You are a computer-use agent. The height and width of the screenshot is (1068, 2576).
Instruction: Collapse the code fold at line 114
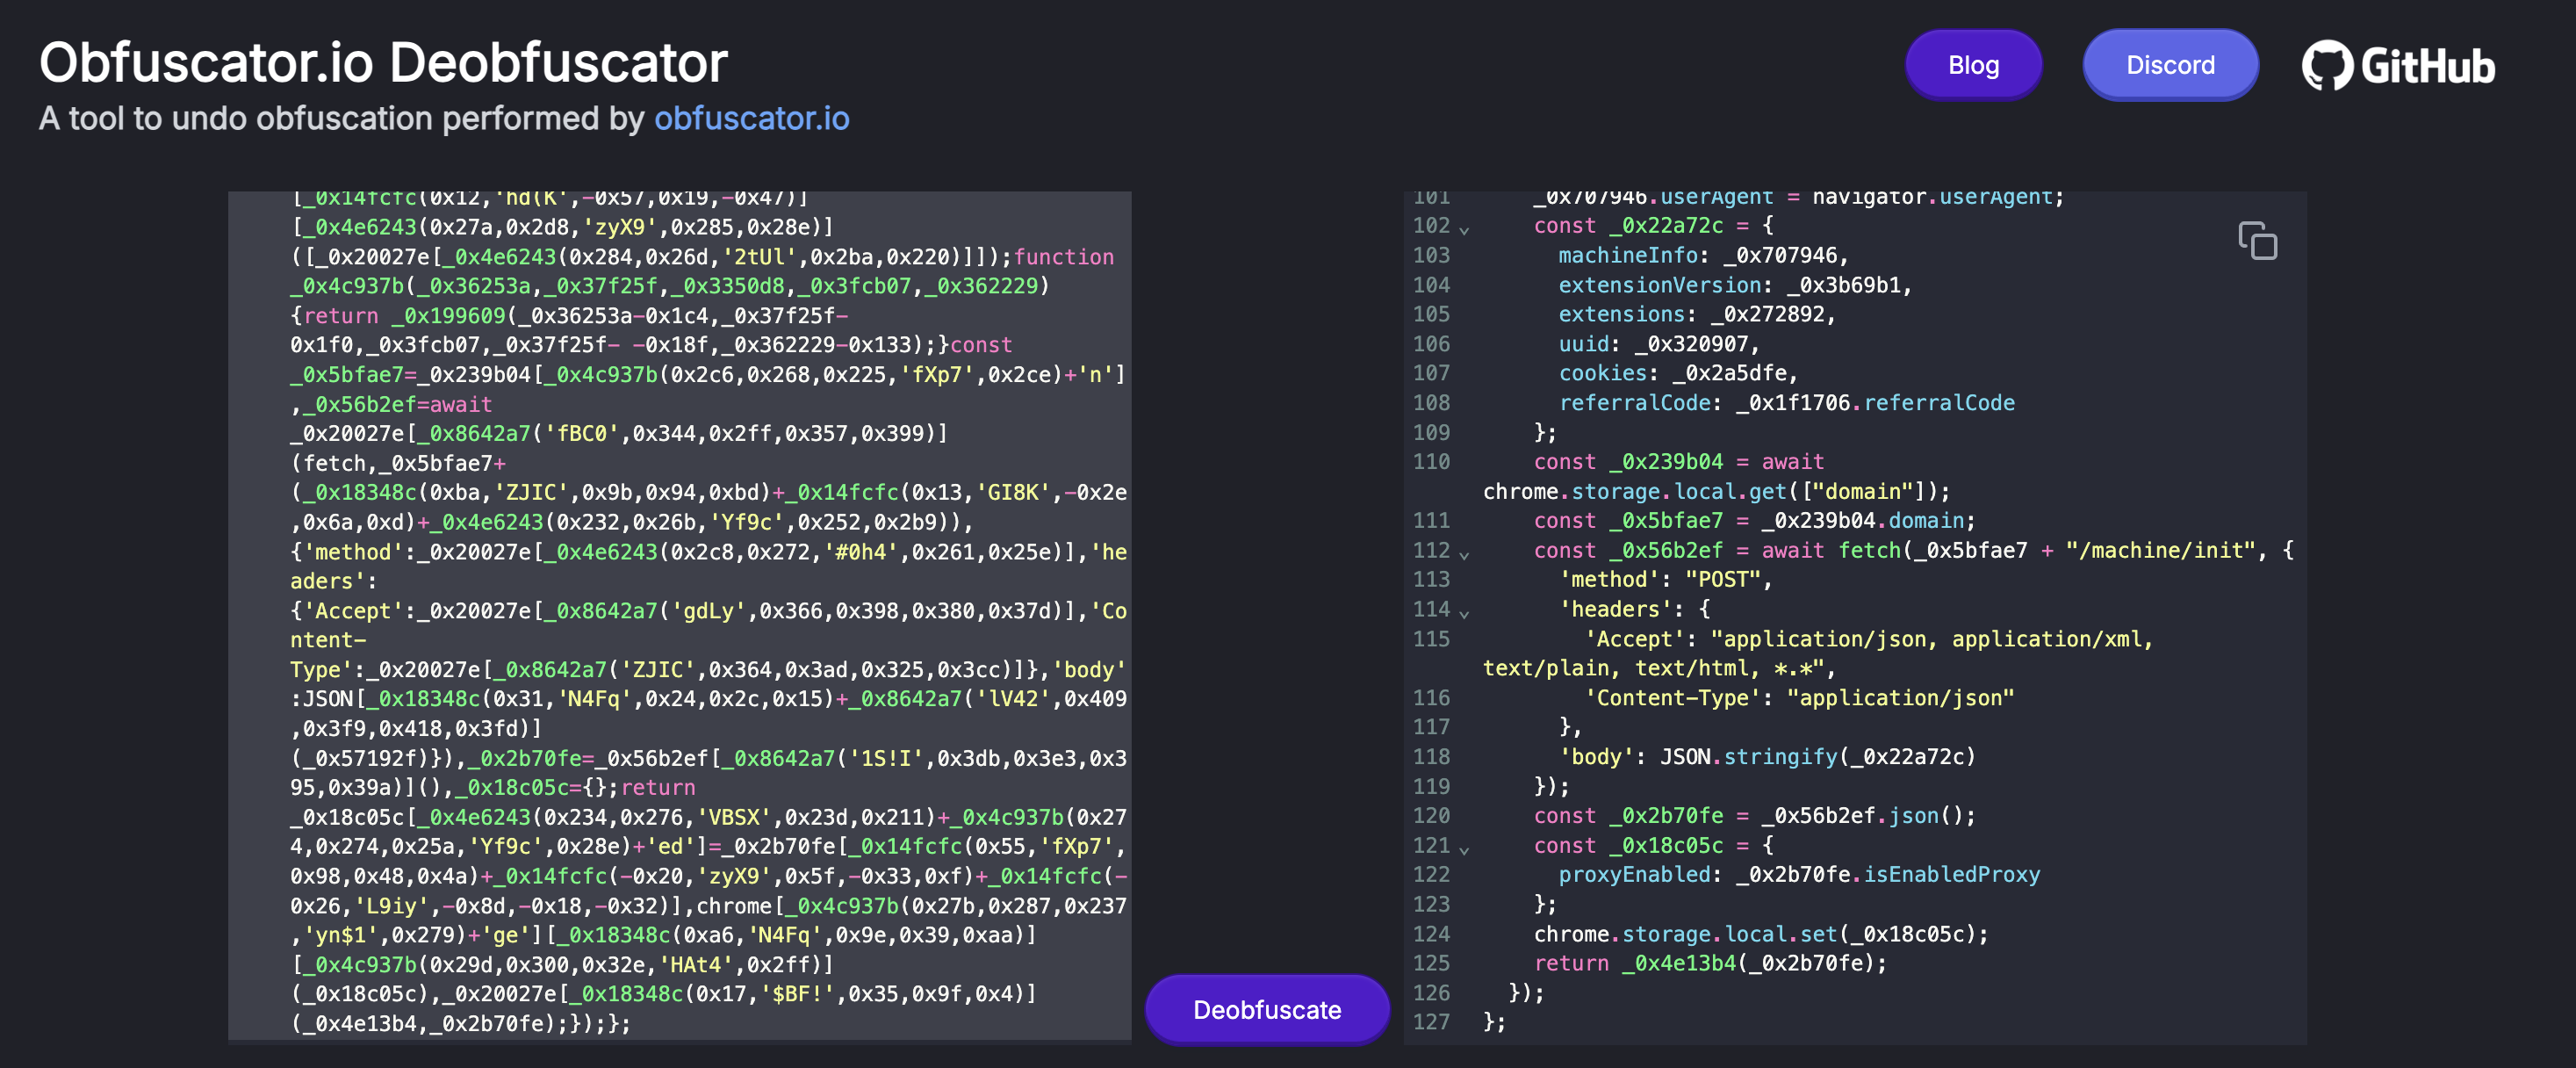[1464, 612]
